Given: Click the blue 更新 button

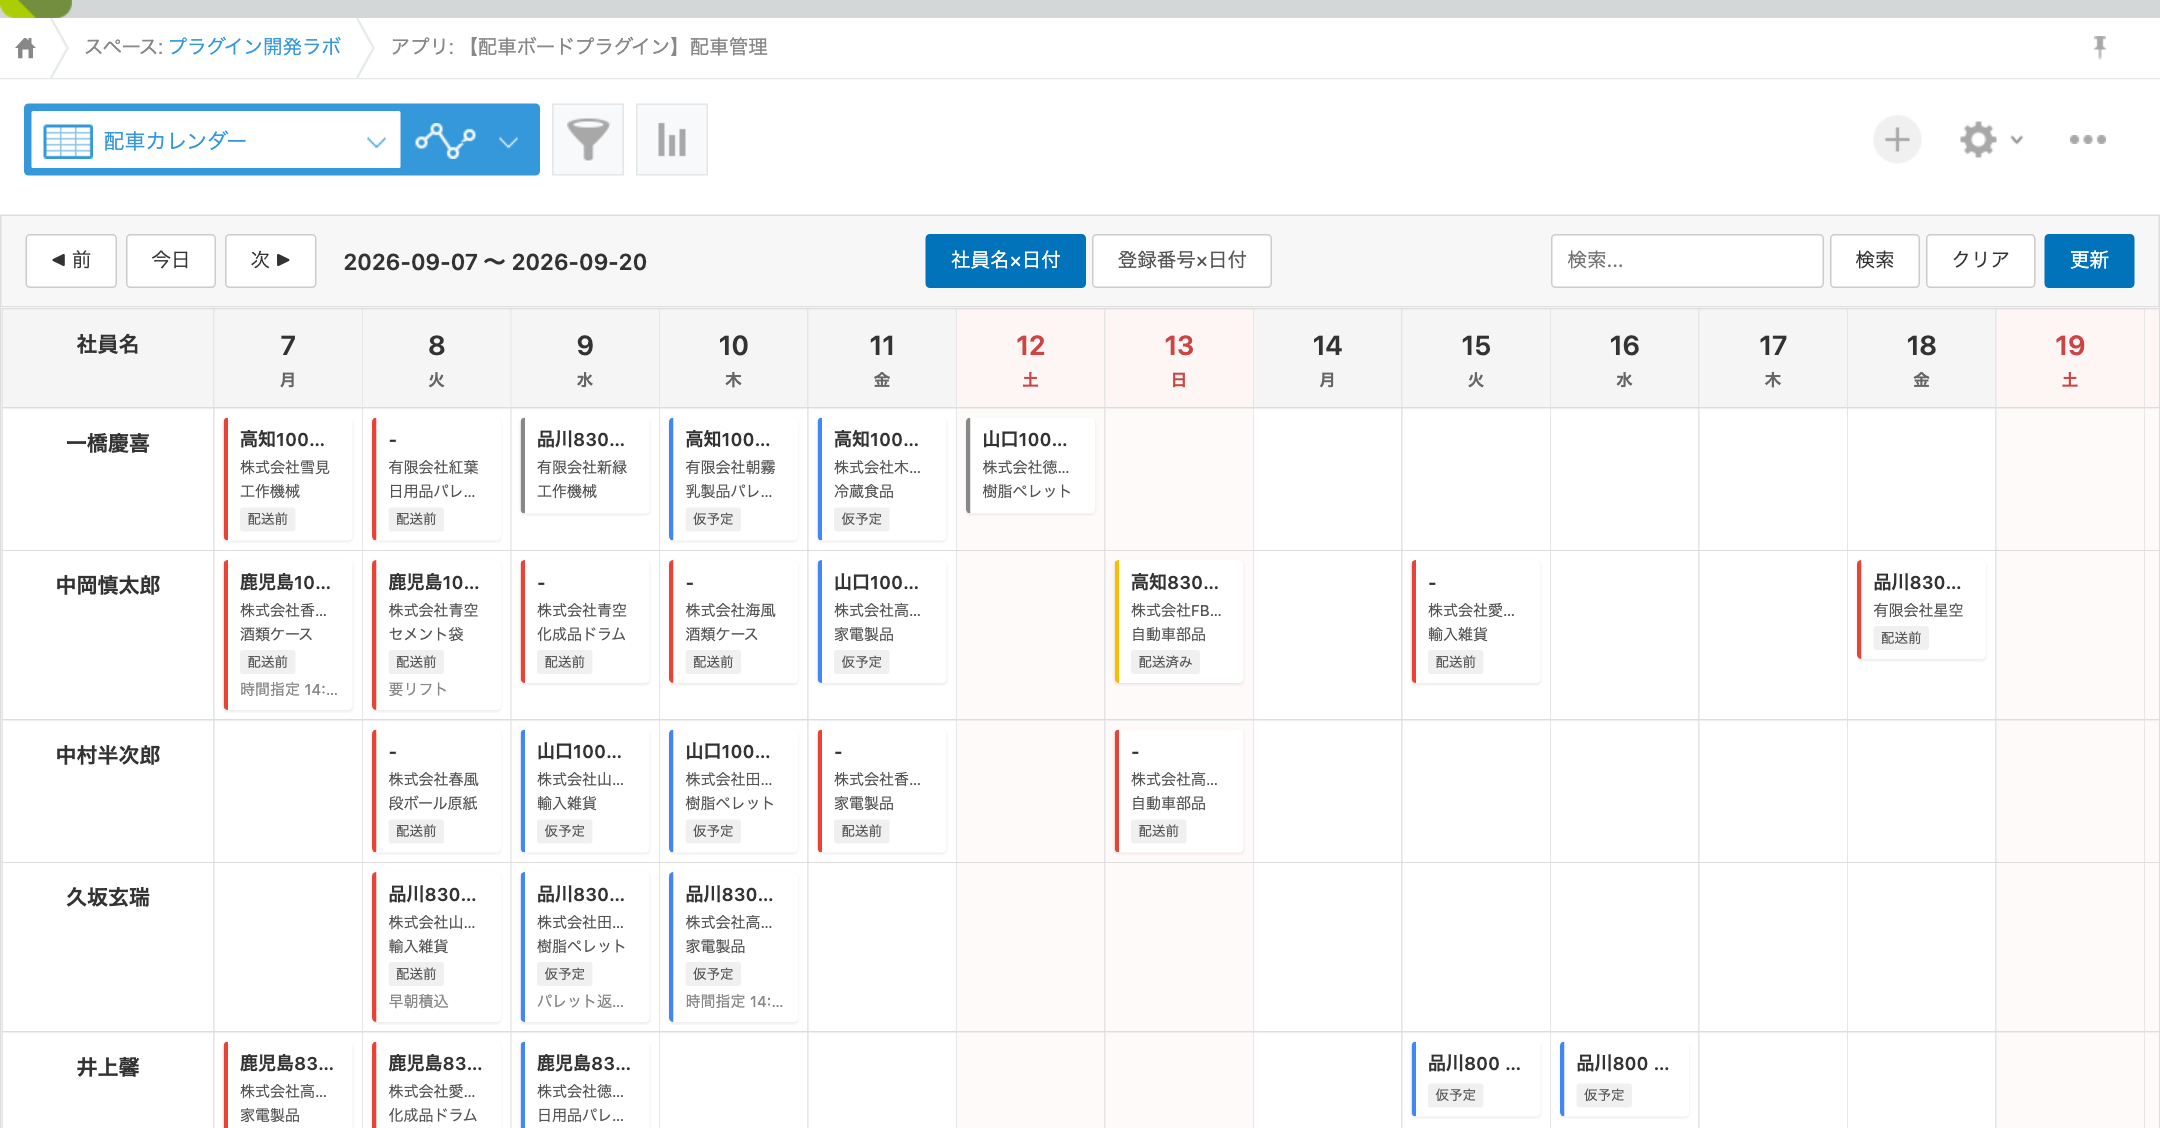Looking at the screenshot, I should tap(2089, 261).
